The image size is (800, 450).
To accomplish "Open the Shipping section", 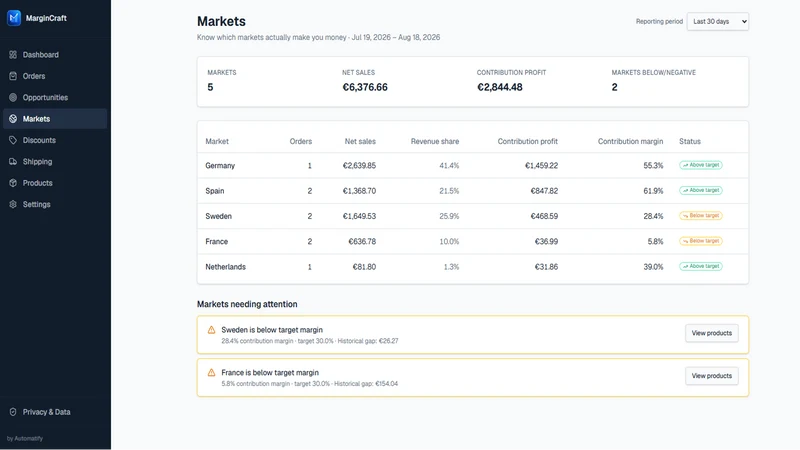I will 55,162.
